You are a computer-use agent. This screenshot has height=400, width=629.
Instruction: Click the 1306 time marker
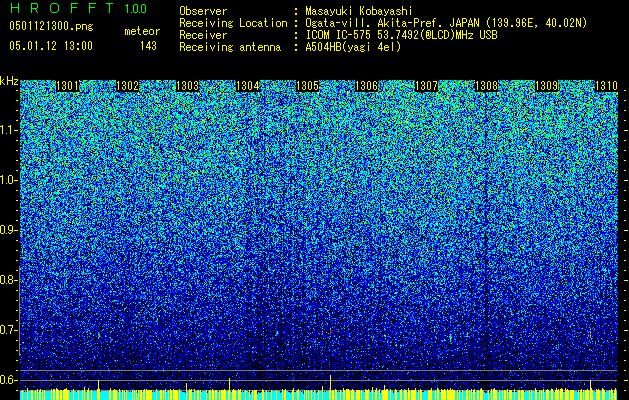(x=367, y=86)
